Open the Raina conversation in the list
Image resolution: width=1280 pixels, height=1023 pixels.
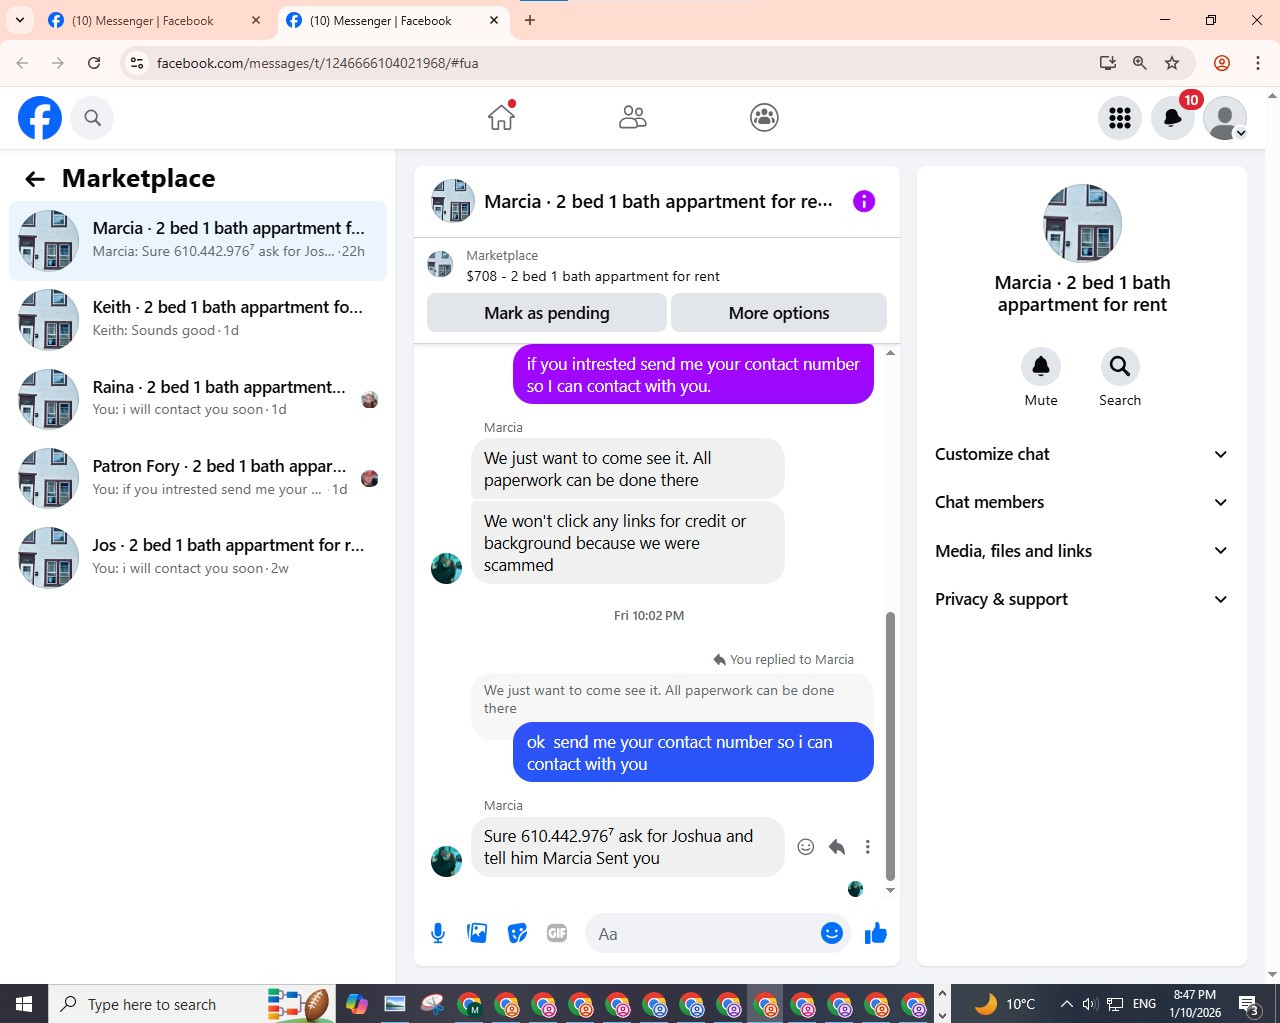198,398
